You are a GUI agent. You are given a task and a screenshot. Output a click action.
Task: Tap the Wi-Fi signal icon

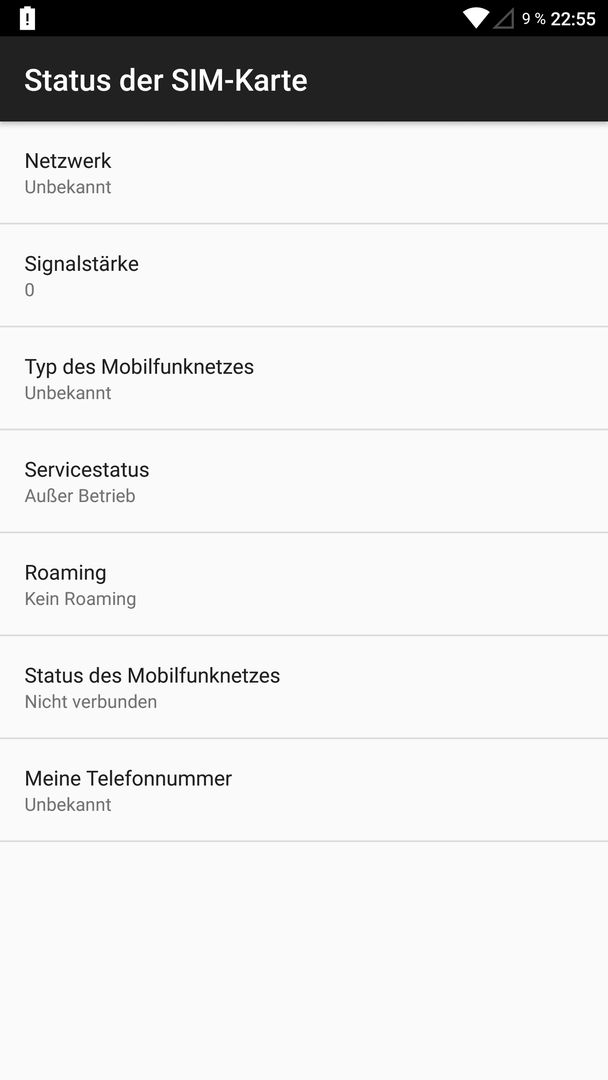coord(475,19)
